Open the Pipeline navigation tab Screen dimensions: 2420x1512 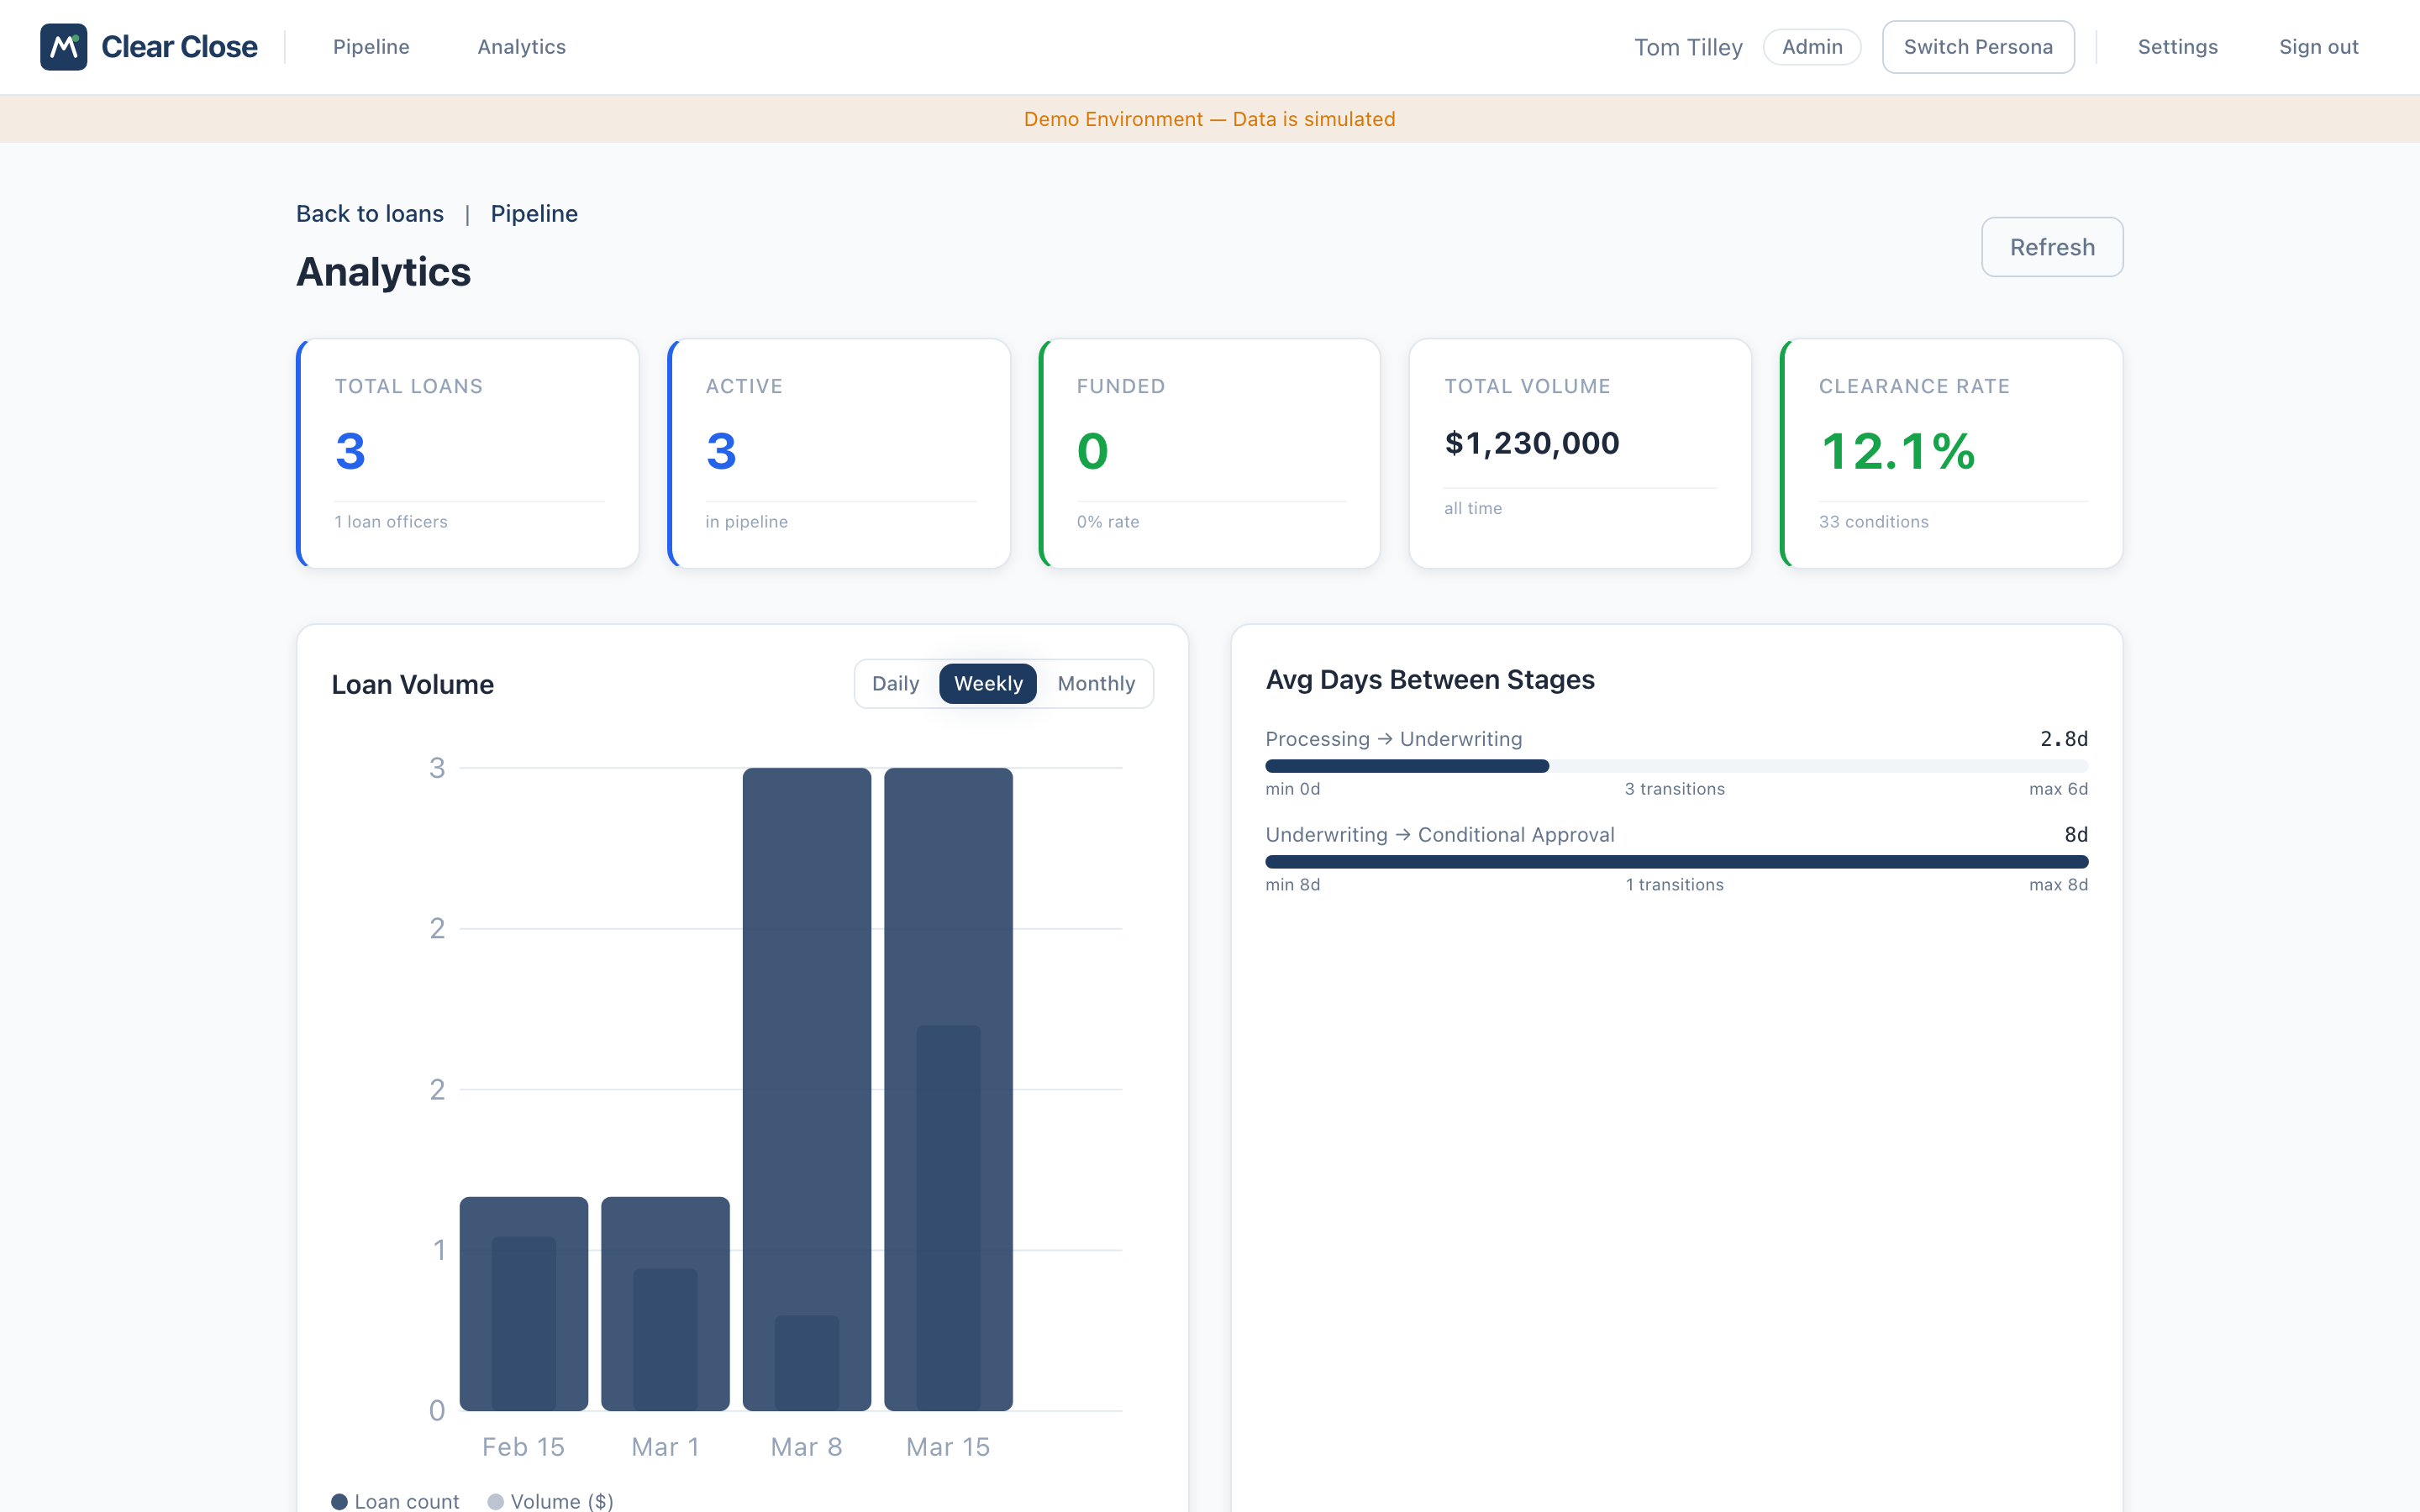(x=371, y=46)
